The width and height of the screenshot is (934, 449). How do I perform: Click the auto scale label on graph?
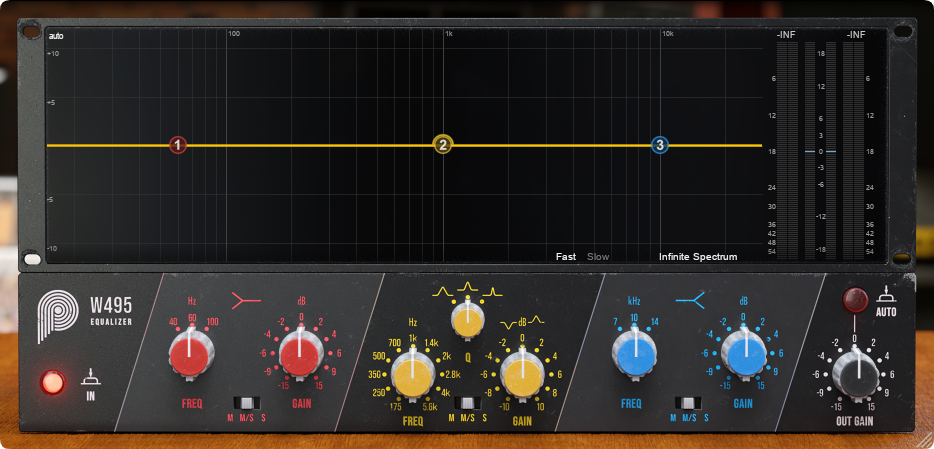pos(56,36)
